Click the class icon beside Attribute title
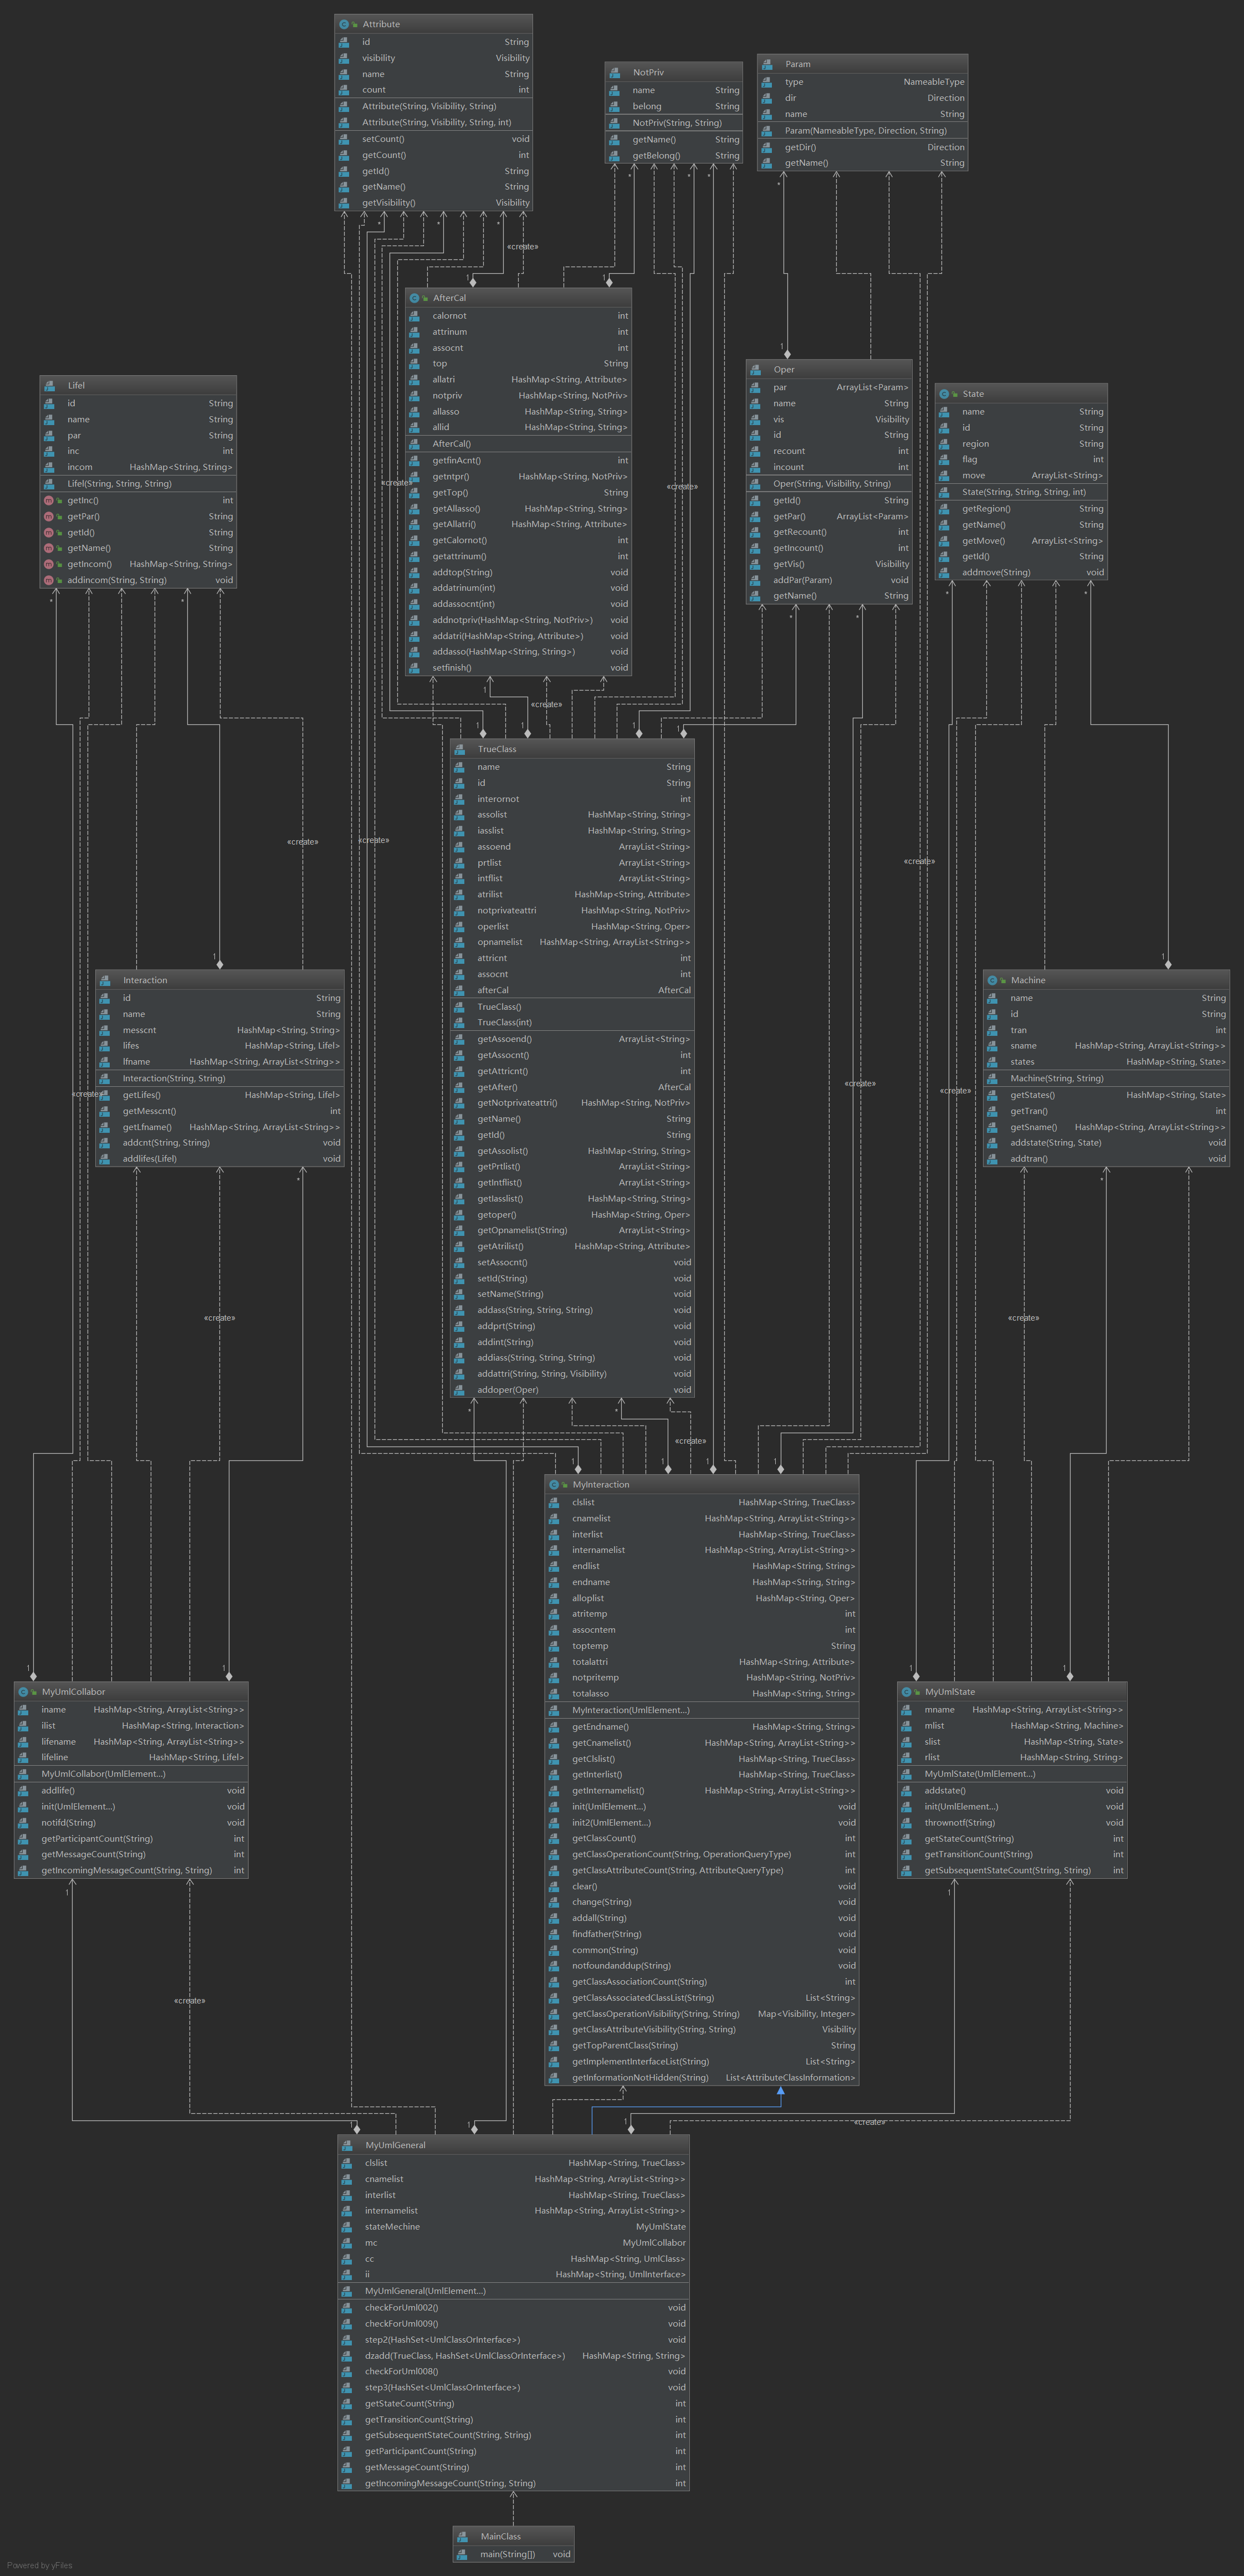 pos(344,24)
